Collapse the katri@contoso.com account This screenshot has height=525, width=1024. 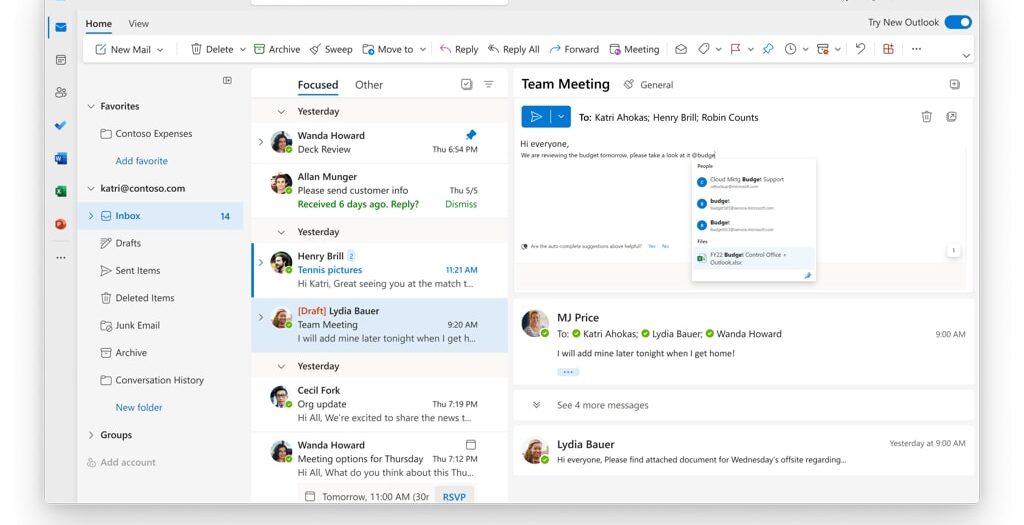[91, 189]
